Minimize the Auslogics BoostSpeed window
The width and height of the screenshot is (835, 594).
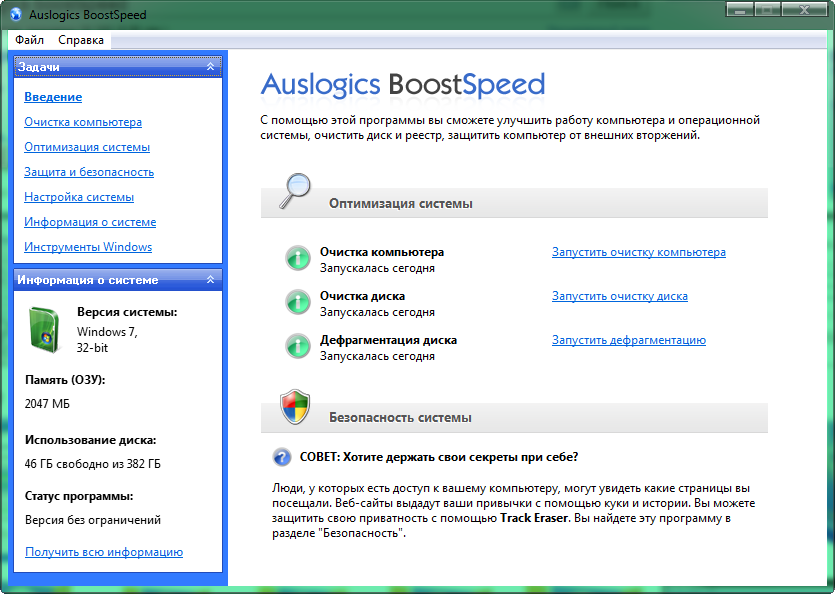[x=740, y=10]
